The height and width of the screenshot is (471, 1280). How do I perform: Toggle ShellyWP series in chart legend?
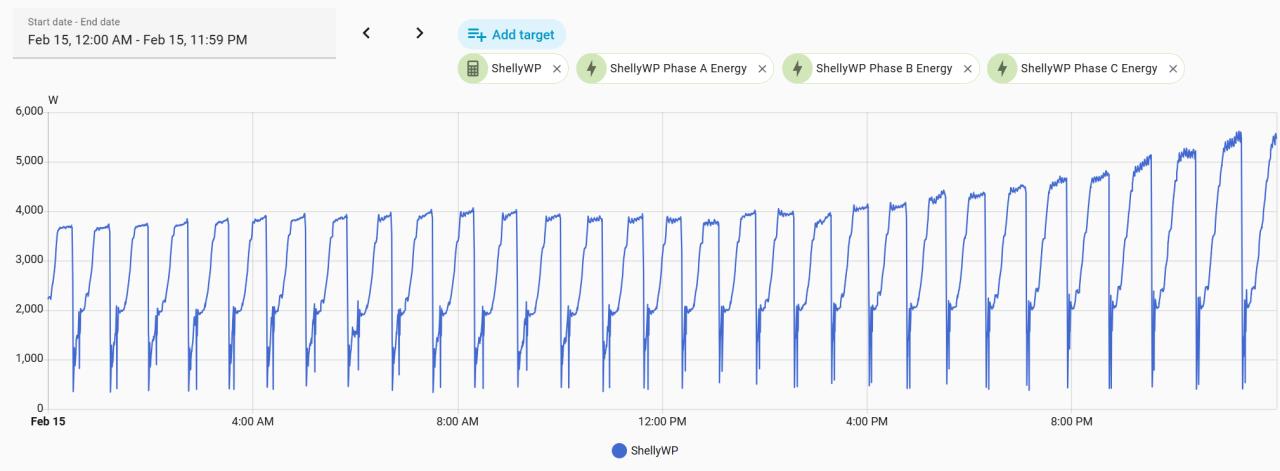(655, 451)
